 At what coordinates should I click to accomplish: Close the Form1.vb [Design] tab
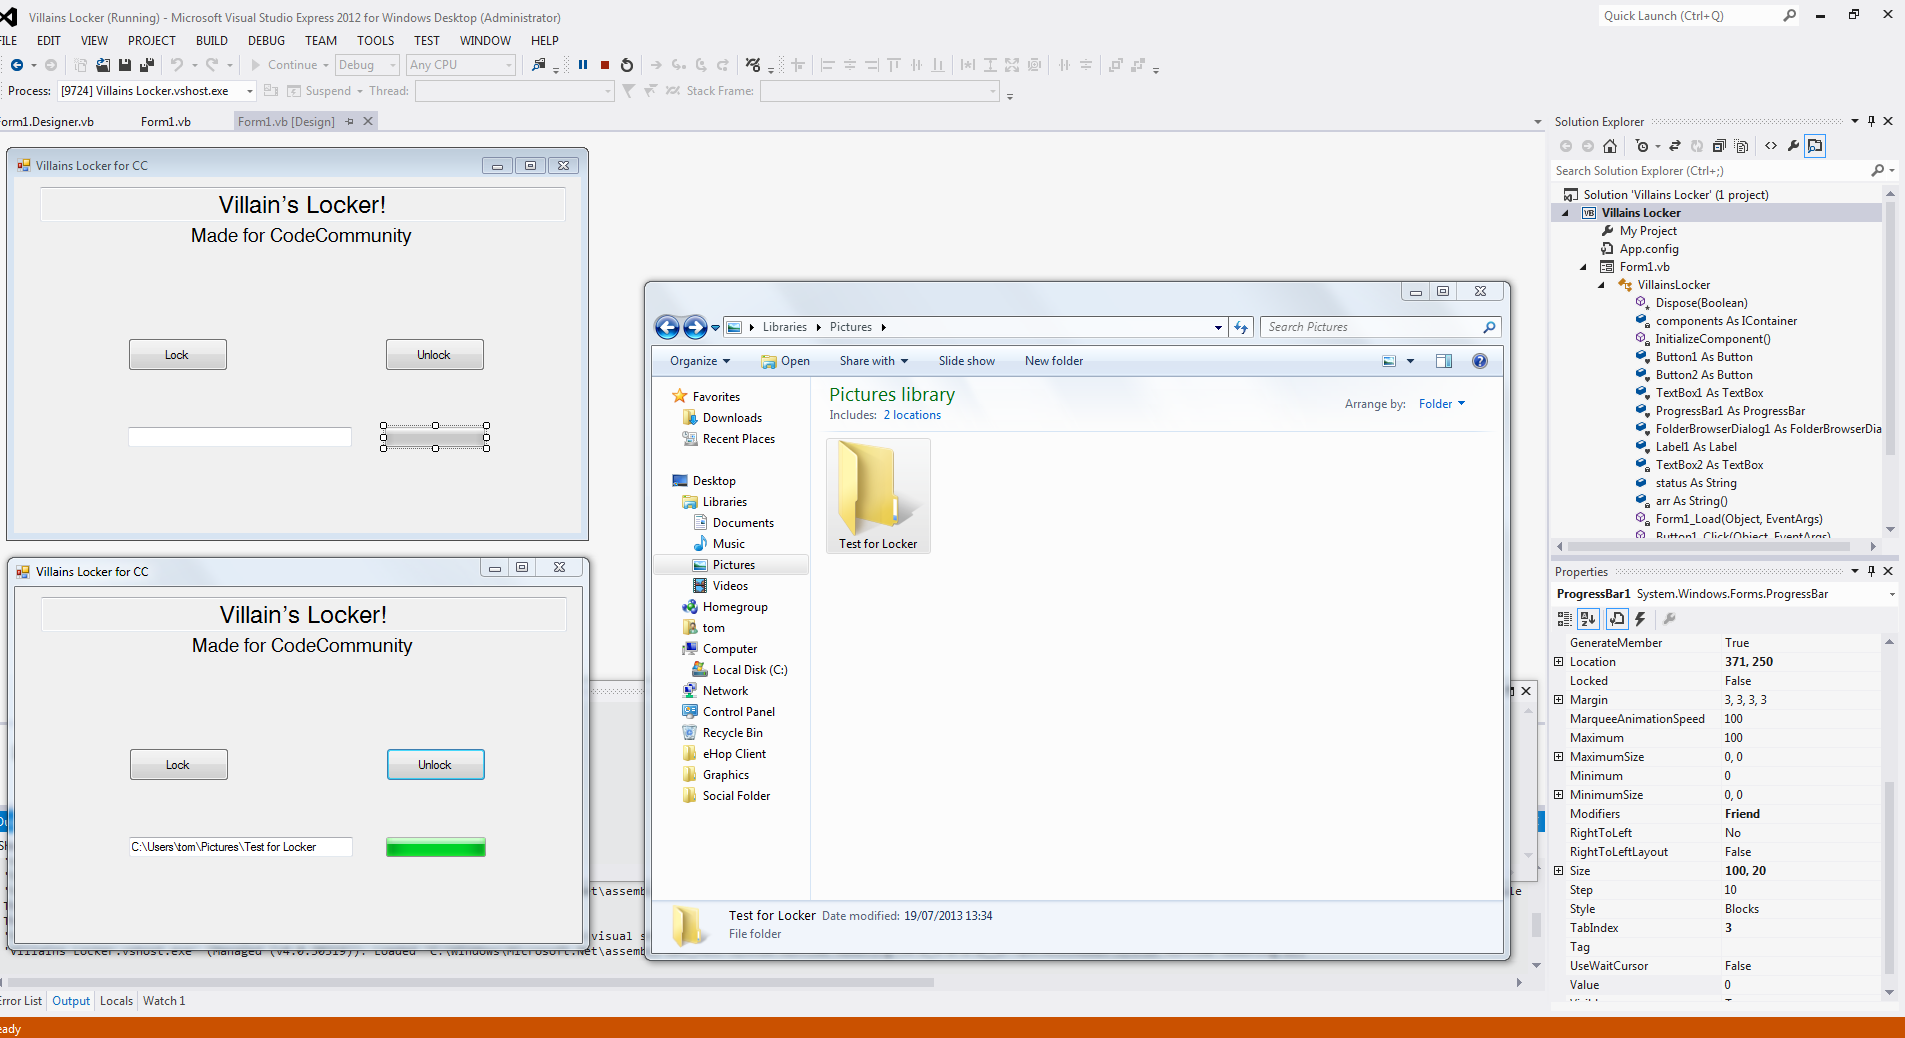368,121
